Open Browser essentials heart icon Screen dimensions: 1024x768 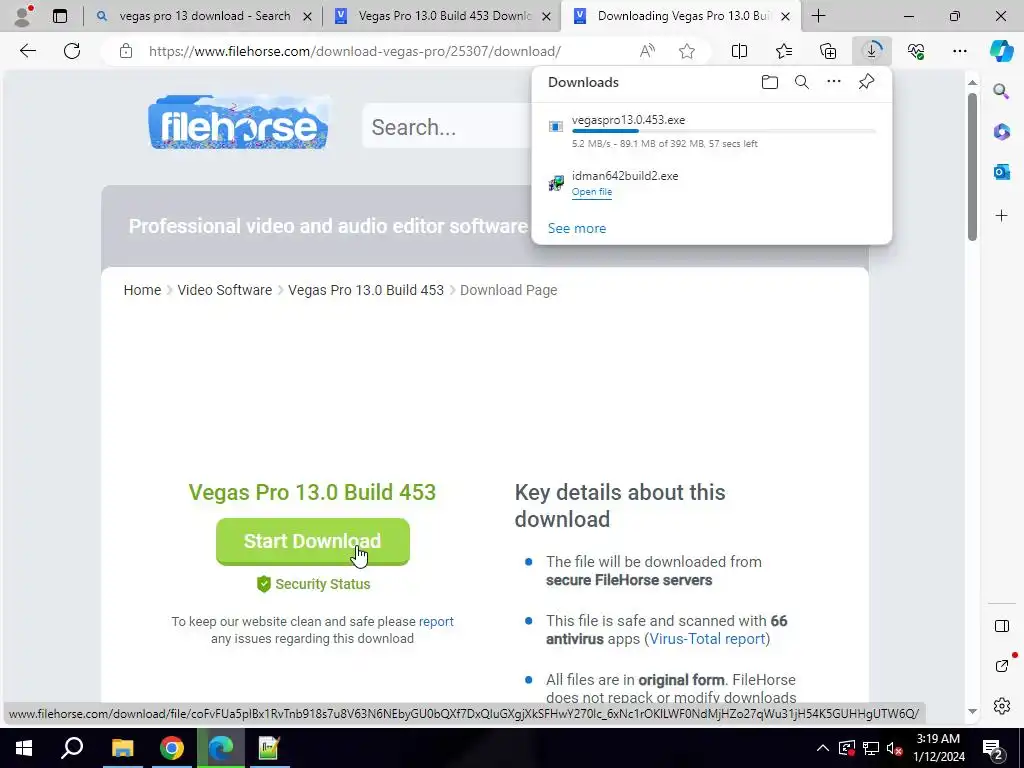[916, 51]
